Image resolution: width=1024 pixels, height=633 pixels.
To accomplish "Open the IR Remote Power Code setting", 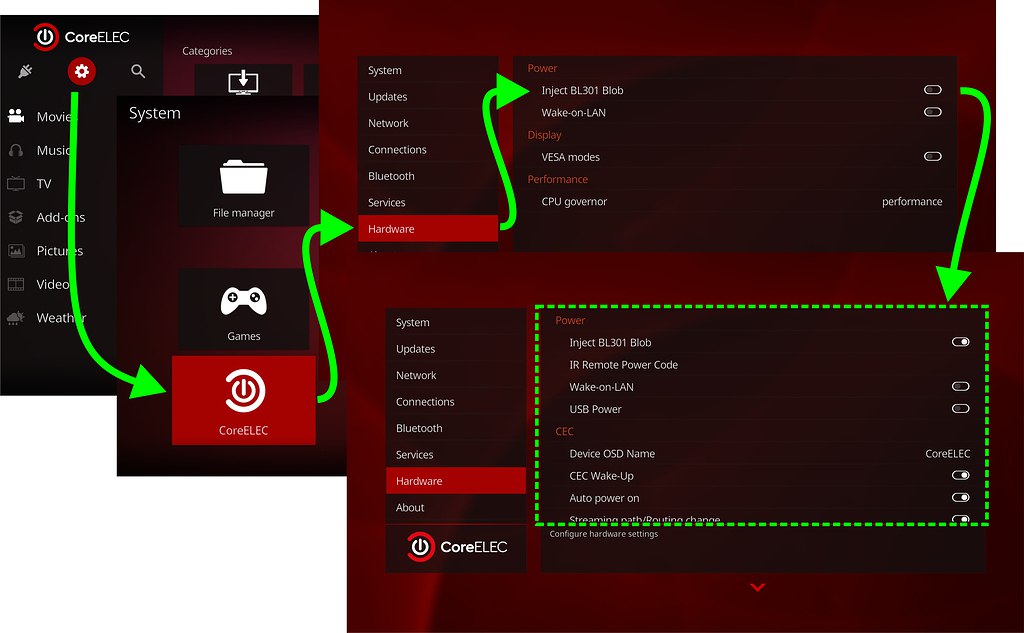I will [762, 365].
